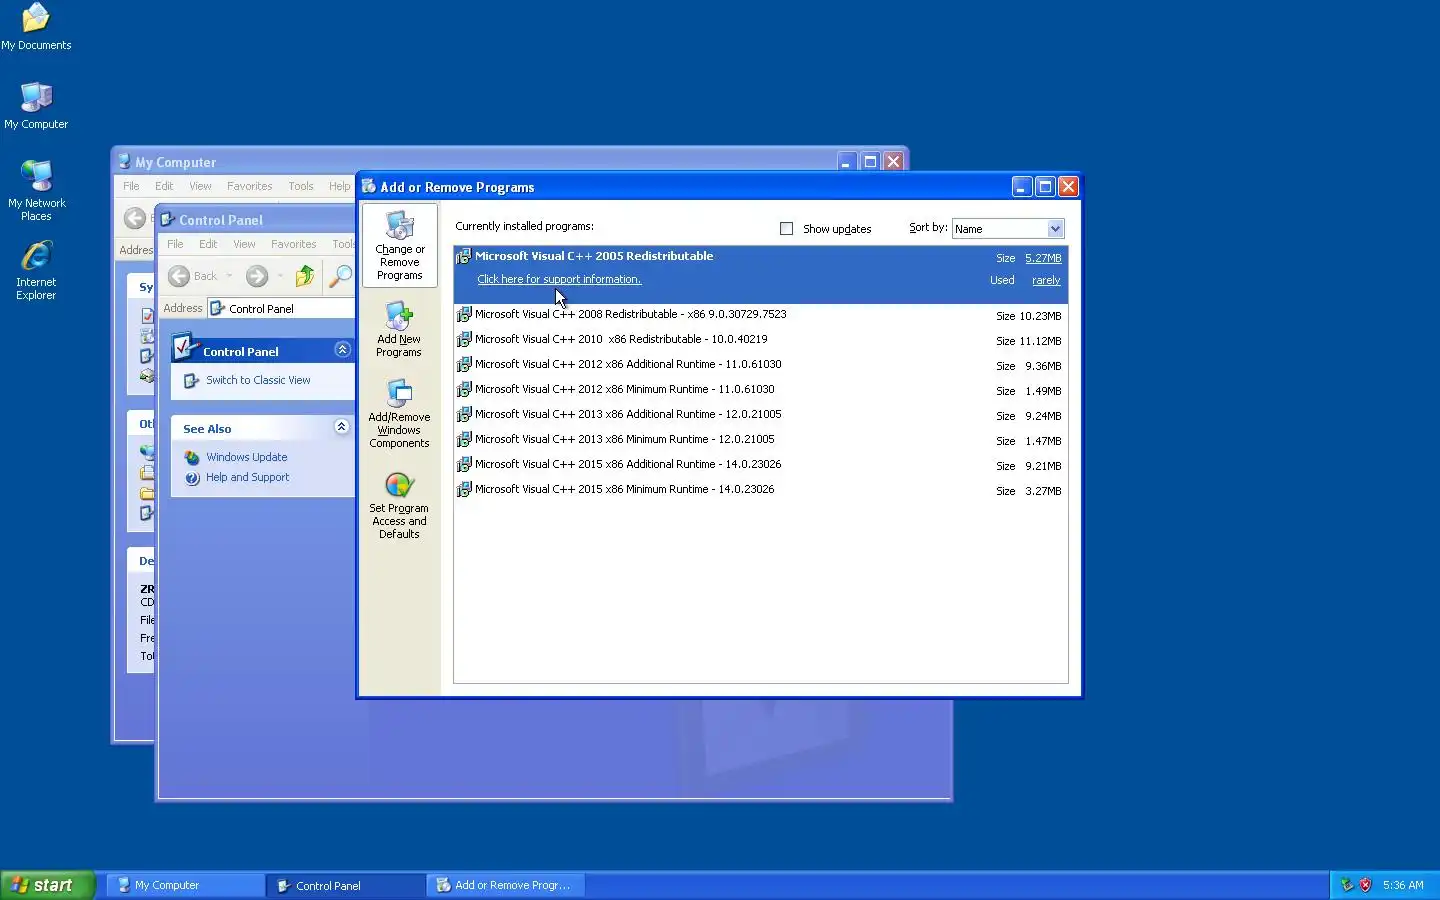Click icon of 2013 x86 Minimum Runtime row
1440x900 pixels.
point(464,440)
